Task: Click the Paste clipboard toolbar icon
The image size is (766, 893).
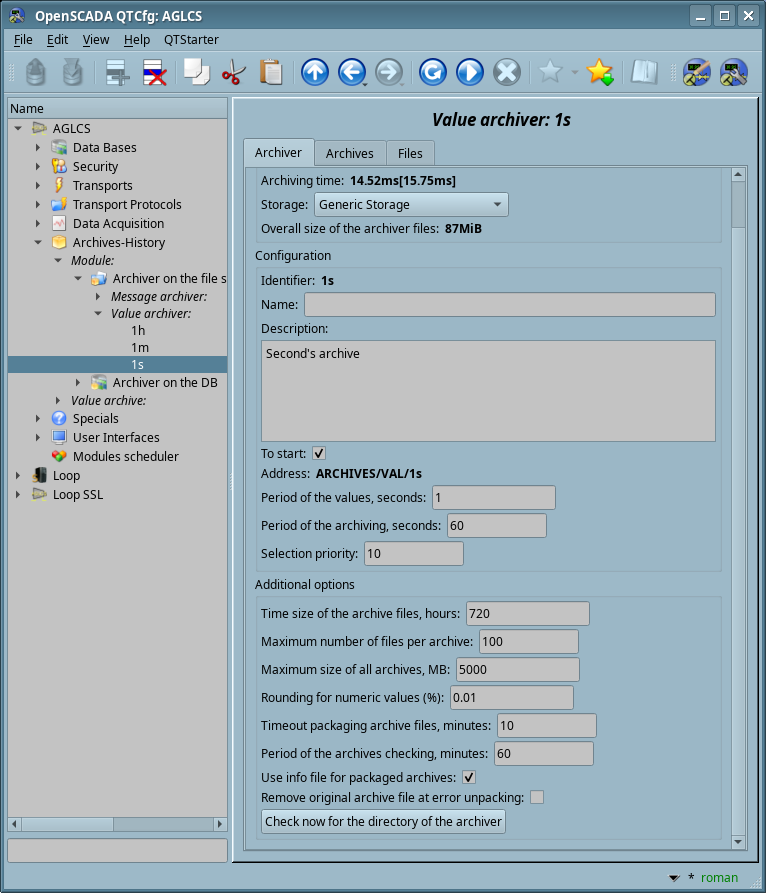Action: pos(270,72)
